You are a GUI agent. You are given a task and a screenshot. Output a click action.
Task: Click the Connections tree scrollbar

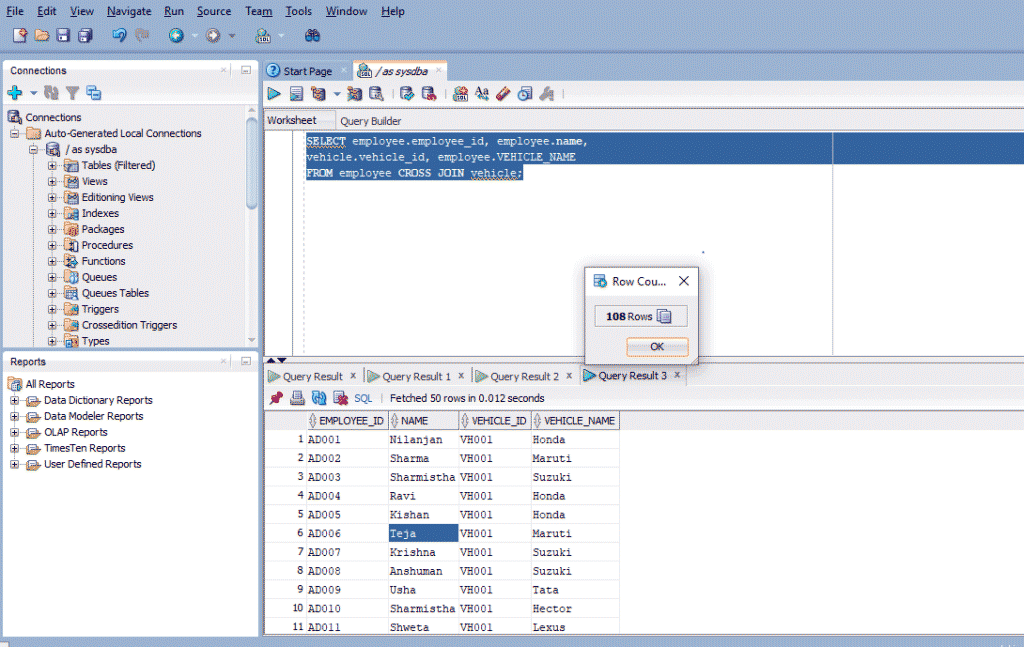tap(252, 163)
